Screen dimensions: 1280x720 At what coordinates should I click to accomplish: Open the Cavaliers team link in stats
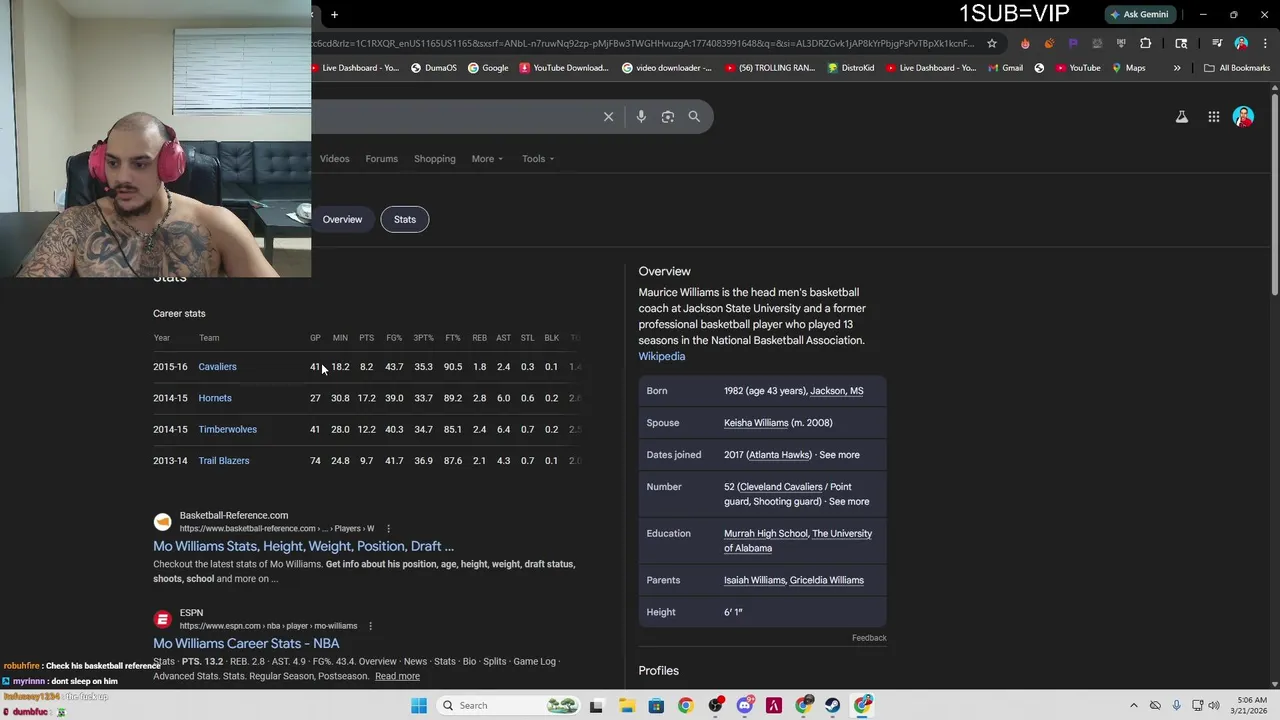217,367
